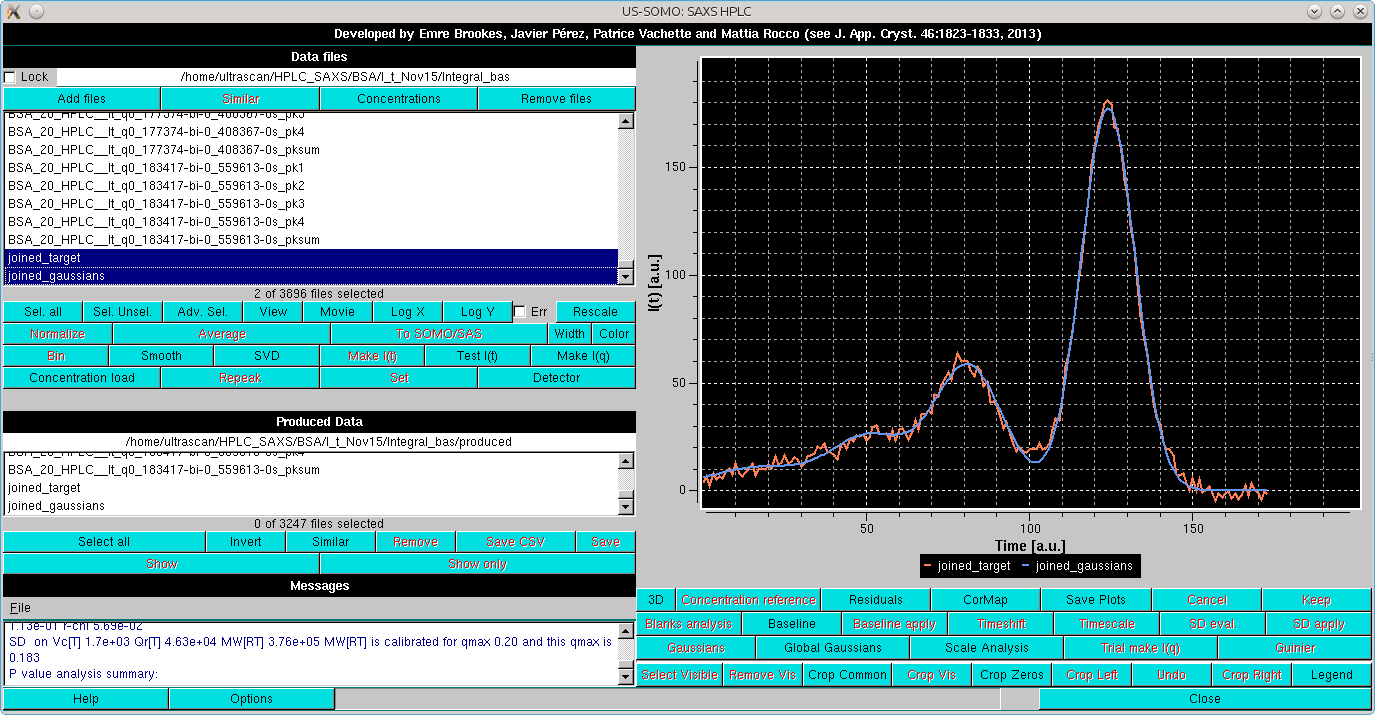The image size is (1375, 715).
Task: Open the File menu in Messages
Action: coord(20,608)
